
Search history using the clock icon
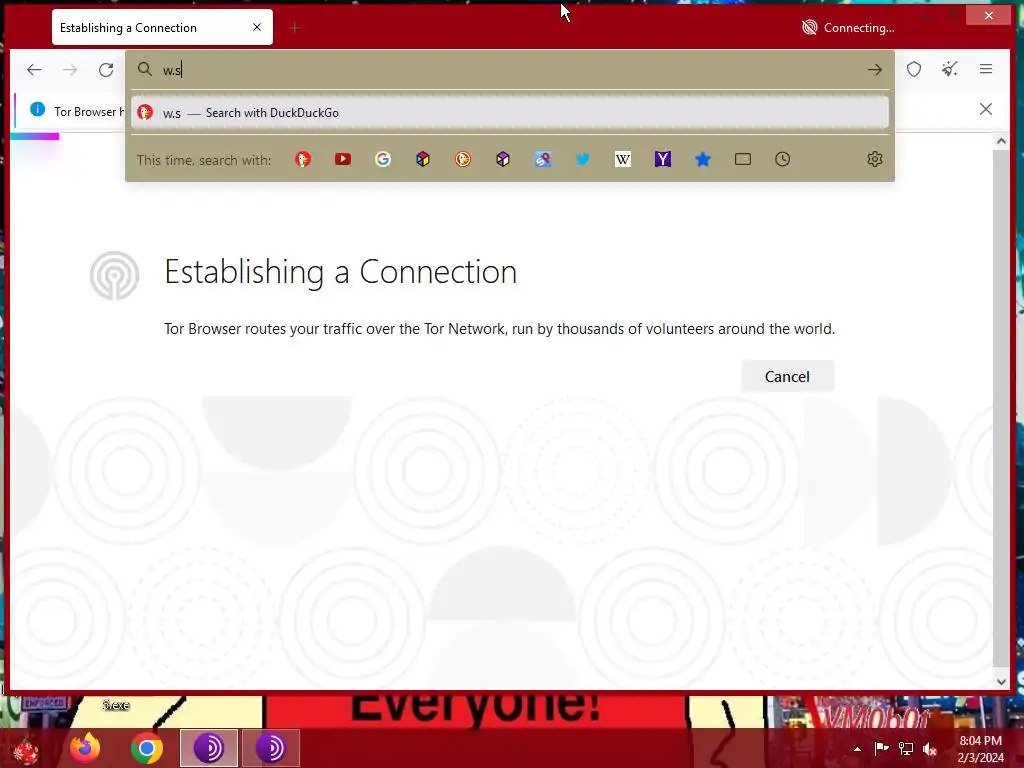(x=782, y=159)
